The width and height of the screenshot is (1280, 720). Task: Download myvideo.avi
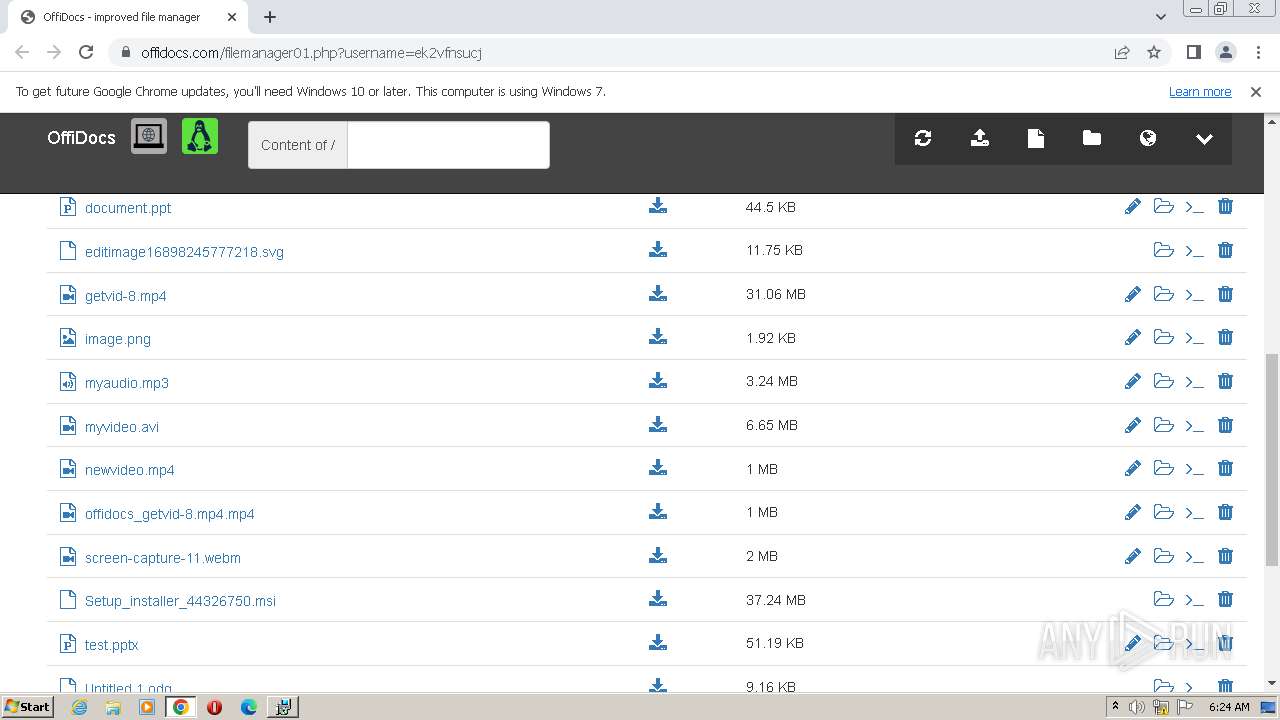point(658,425)
